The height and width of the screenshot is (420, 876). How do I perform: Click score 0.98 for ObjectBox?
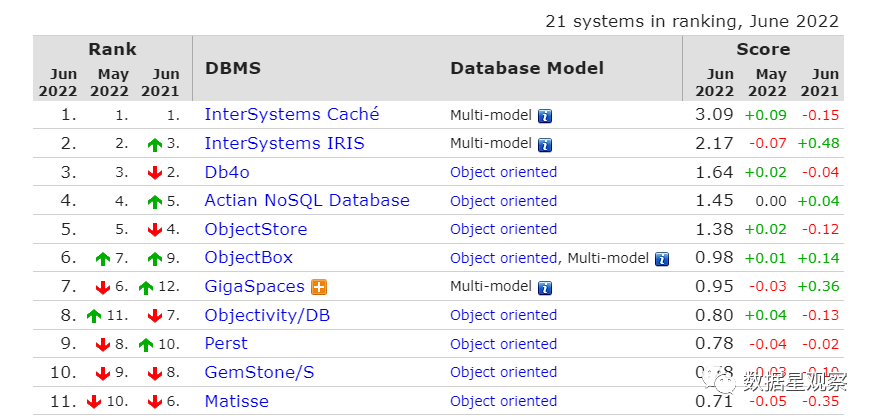[714, 258]
